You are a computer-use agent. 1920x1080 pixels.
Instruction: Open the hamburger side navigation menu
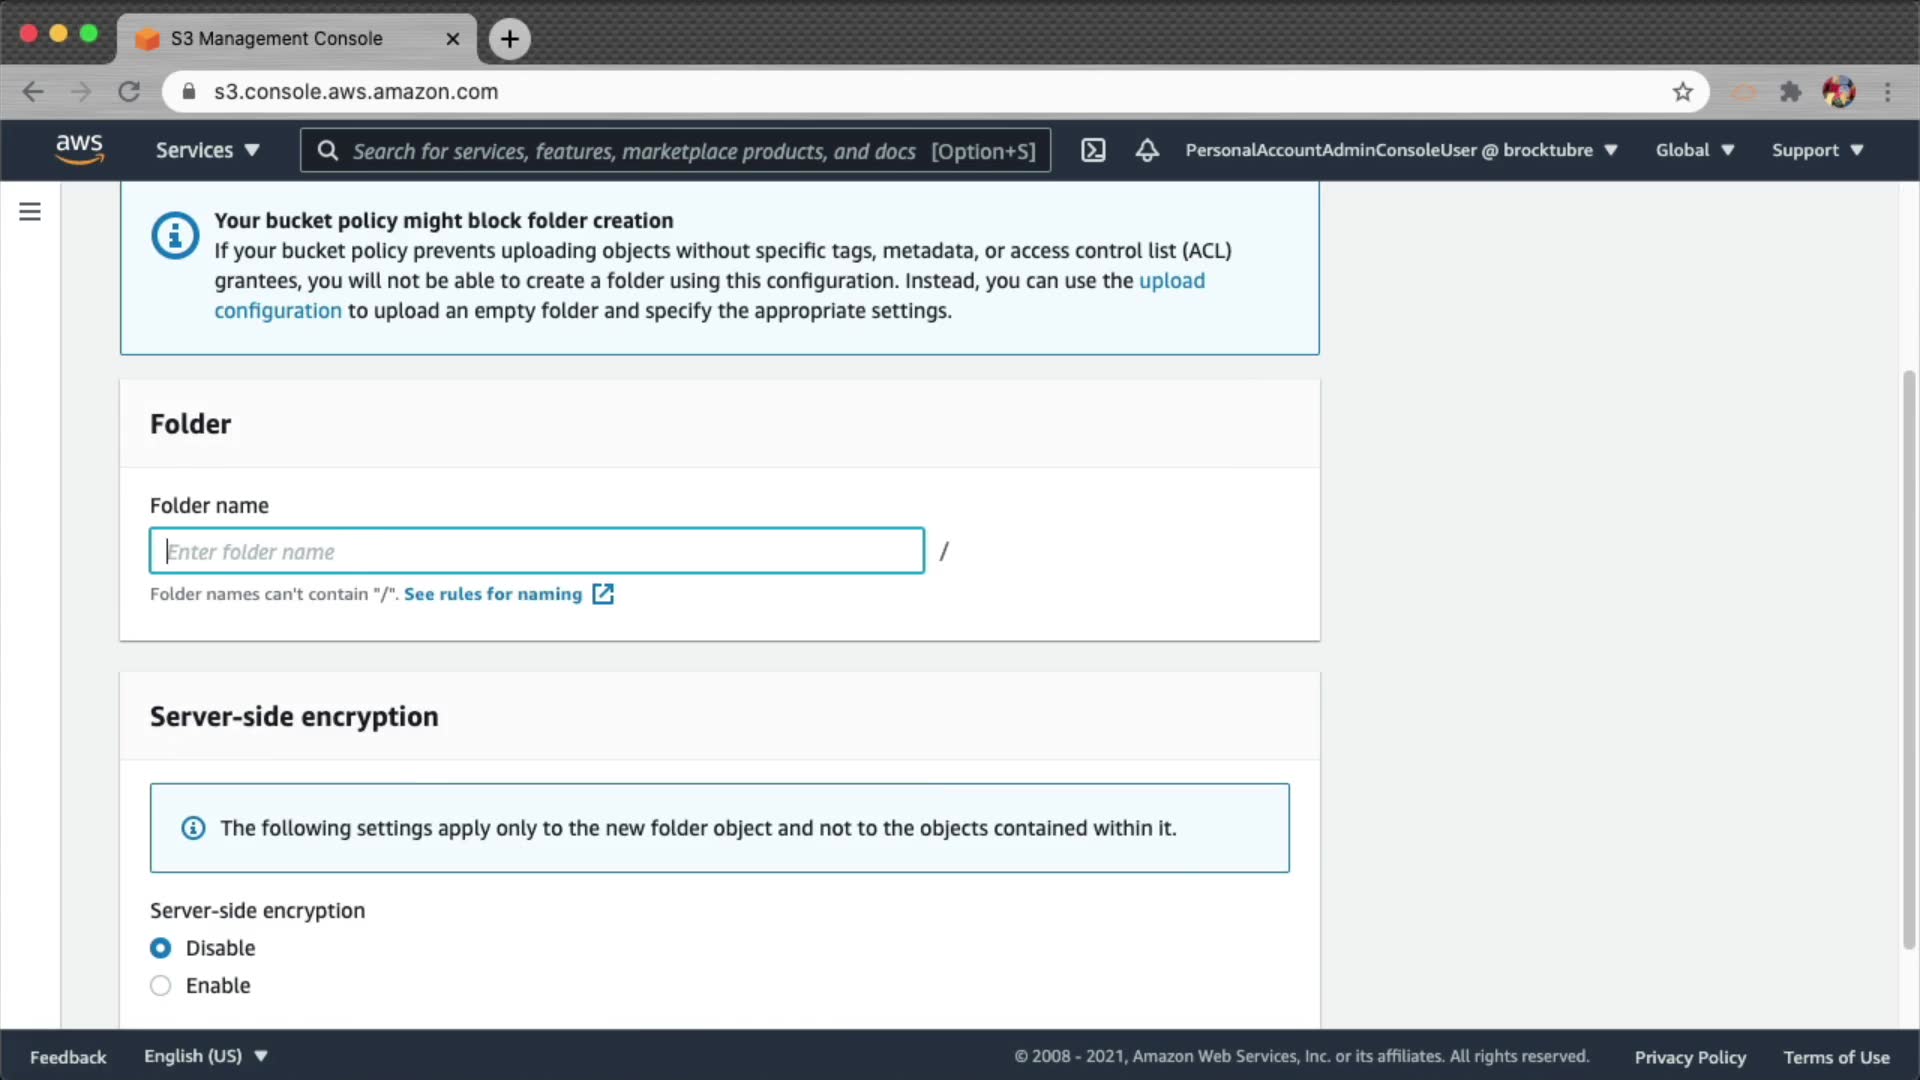[30, 212]
